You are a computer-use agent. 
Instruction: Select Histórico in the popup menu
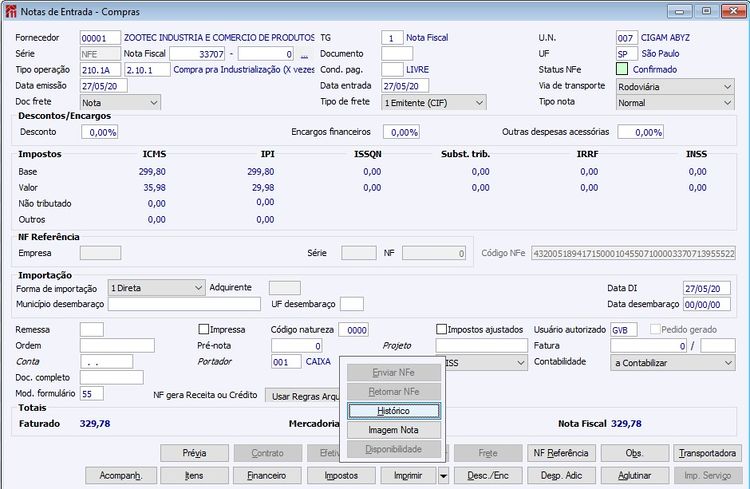pos(394,411)
